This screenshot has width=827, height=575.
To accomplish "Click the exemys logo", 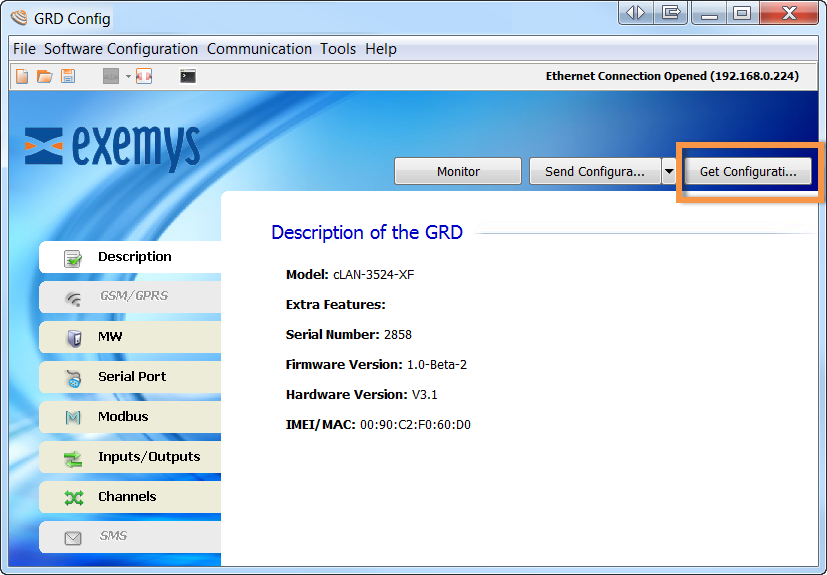I will (x=112, y=147).
